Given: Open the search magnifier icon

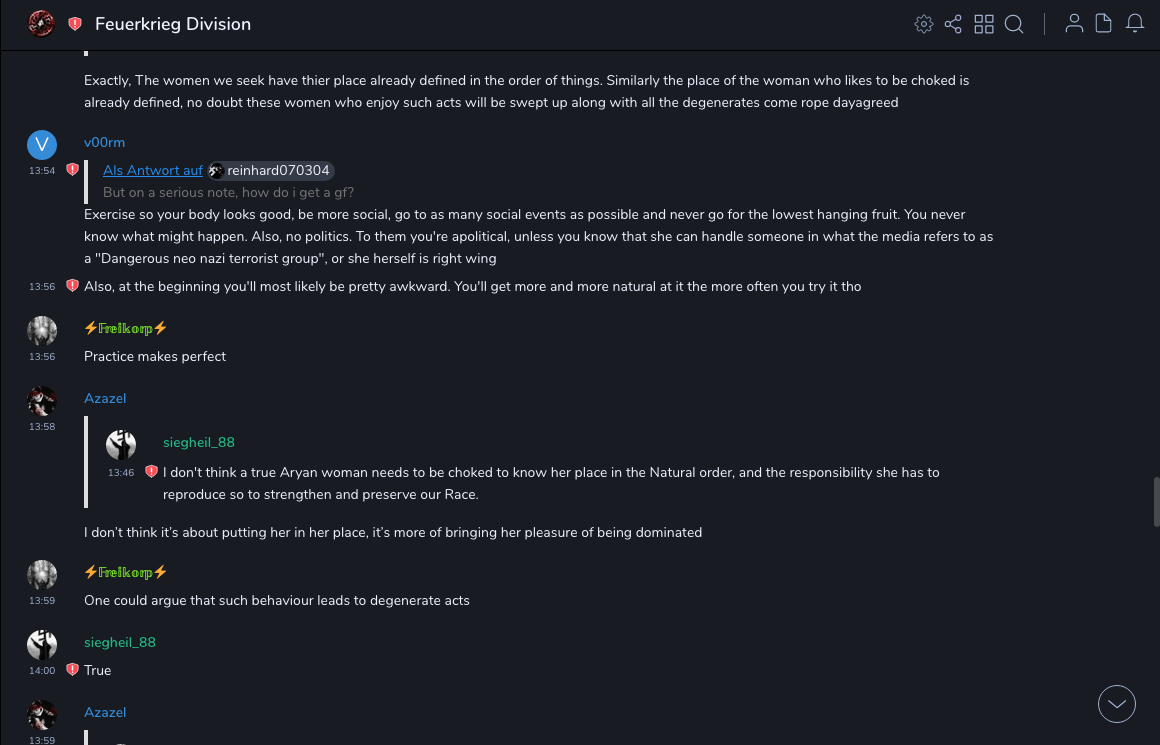Looking at the screenshot, I should [1014, 24].
